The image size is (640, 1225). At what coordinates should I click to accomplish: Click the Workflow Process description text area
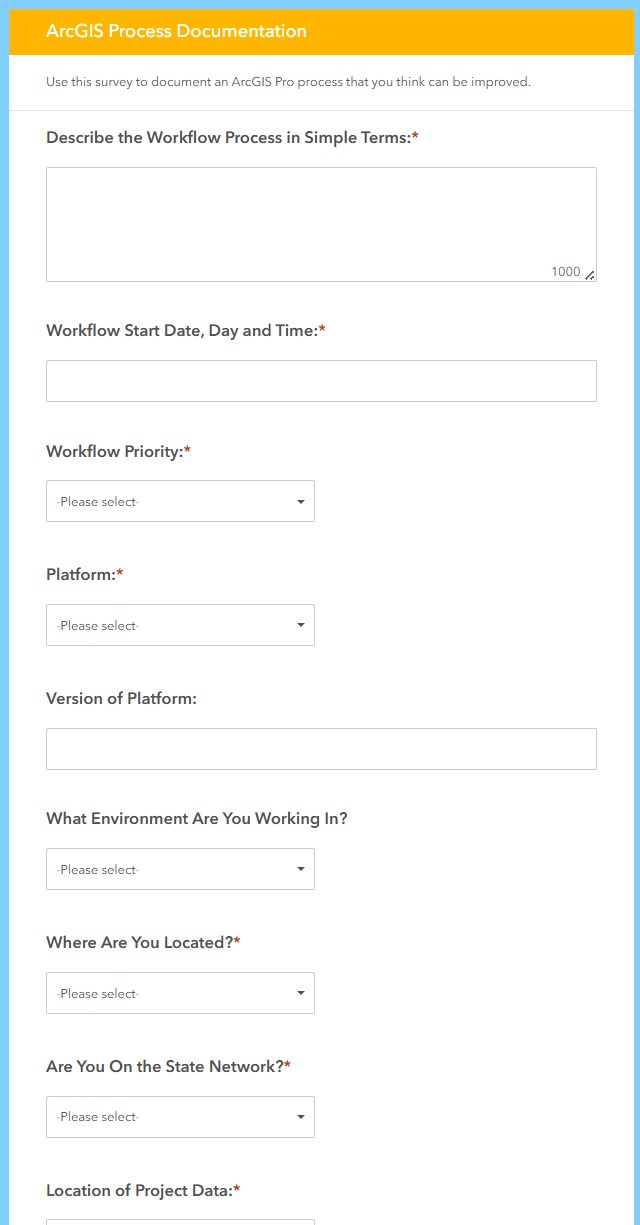(x=320, y=224)
